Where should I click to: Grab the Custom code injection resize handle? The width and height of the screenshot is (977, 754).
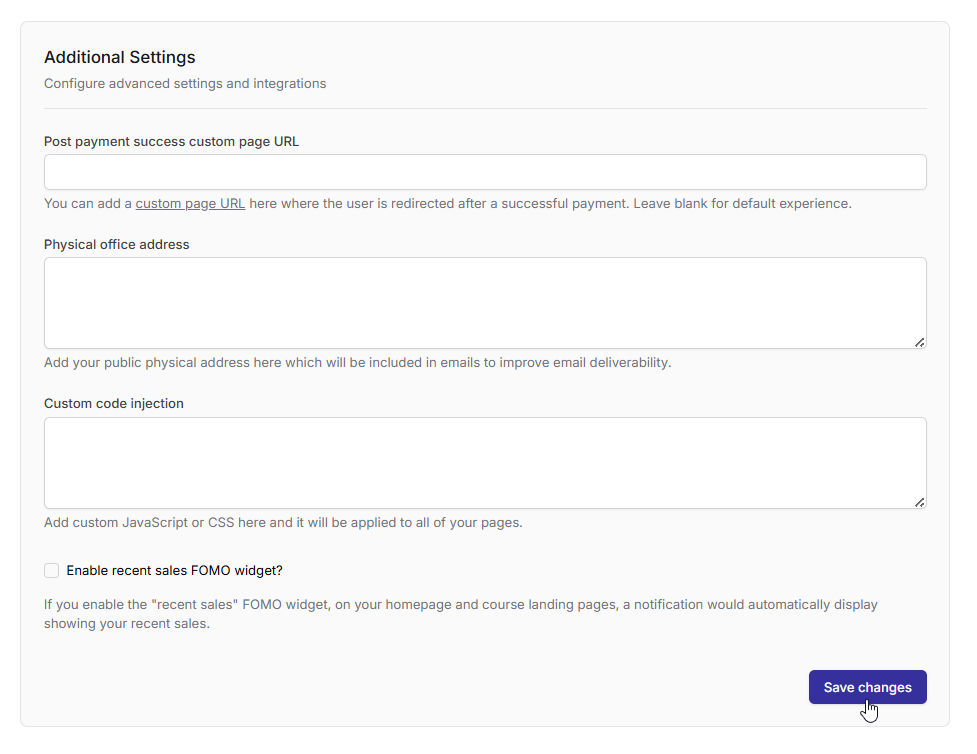click(919, 502)
